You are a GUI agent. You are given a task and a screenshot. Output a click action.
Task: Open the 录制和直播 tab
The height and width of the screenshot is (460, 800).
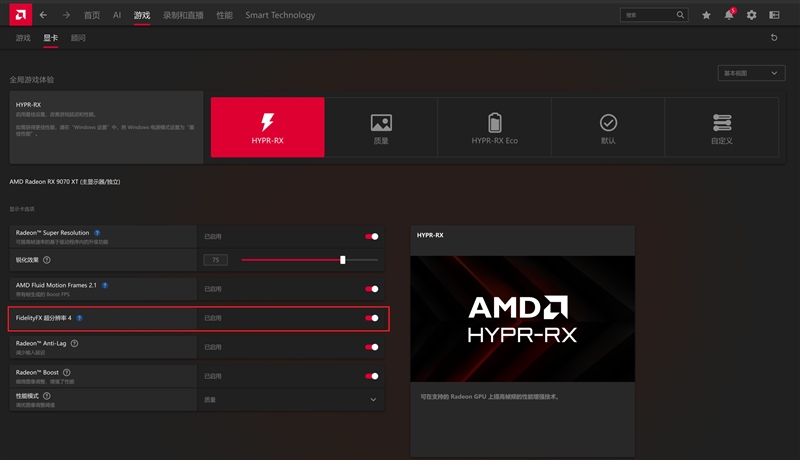(183, 15)
